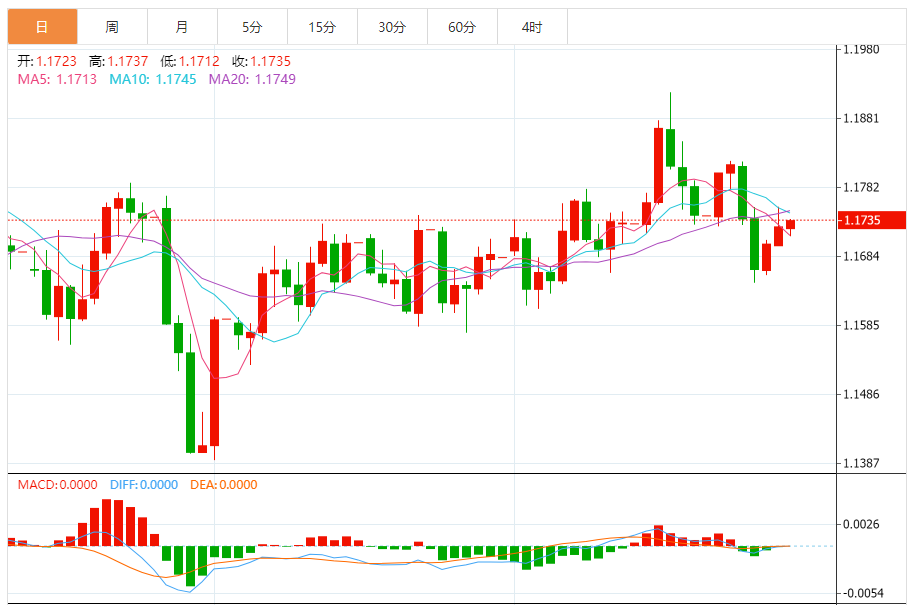Open the 30分 timeframe tab
The width and height of the screenshot is (914, 605).
click(392, 27)
